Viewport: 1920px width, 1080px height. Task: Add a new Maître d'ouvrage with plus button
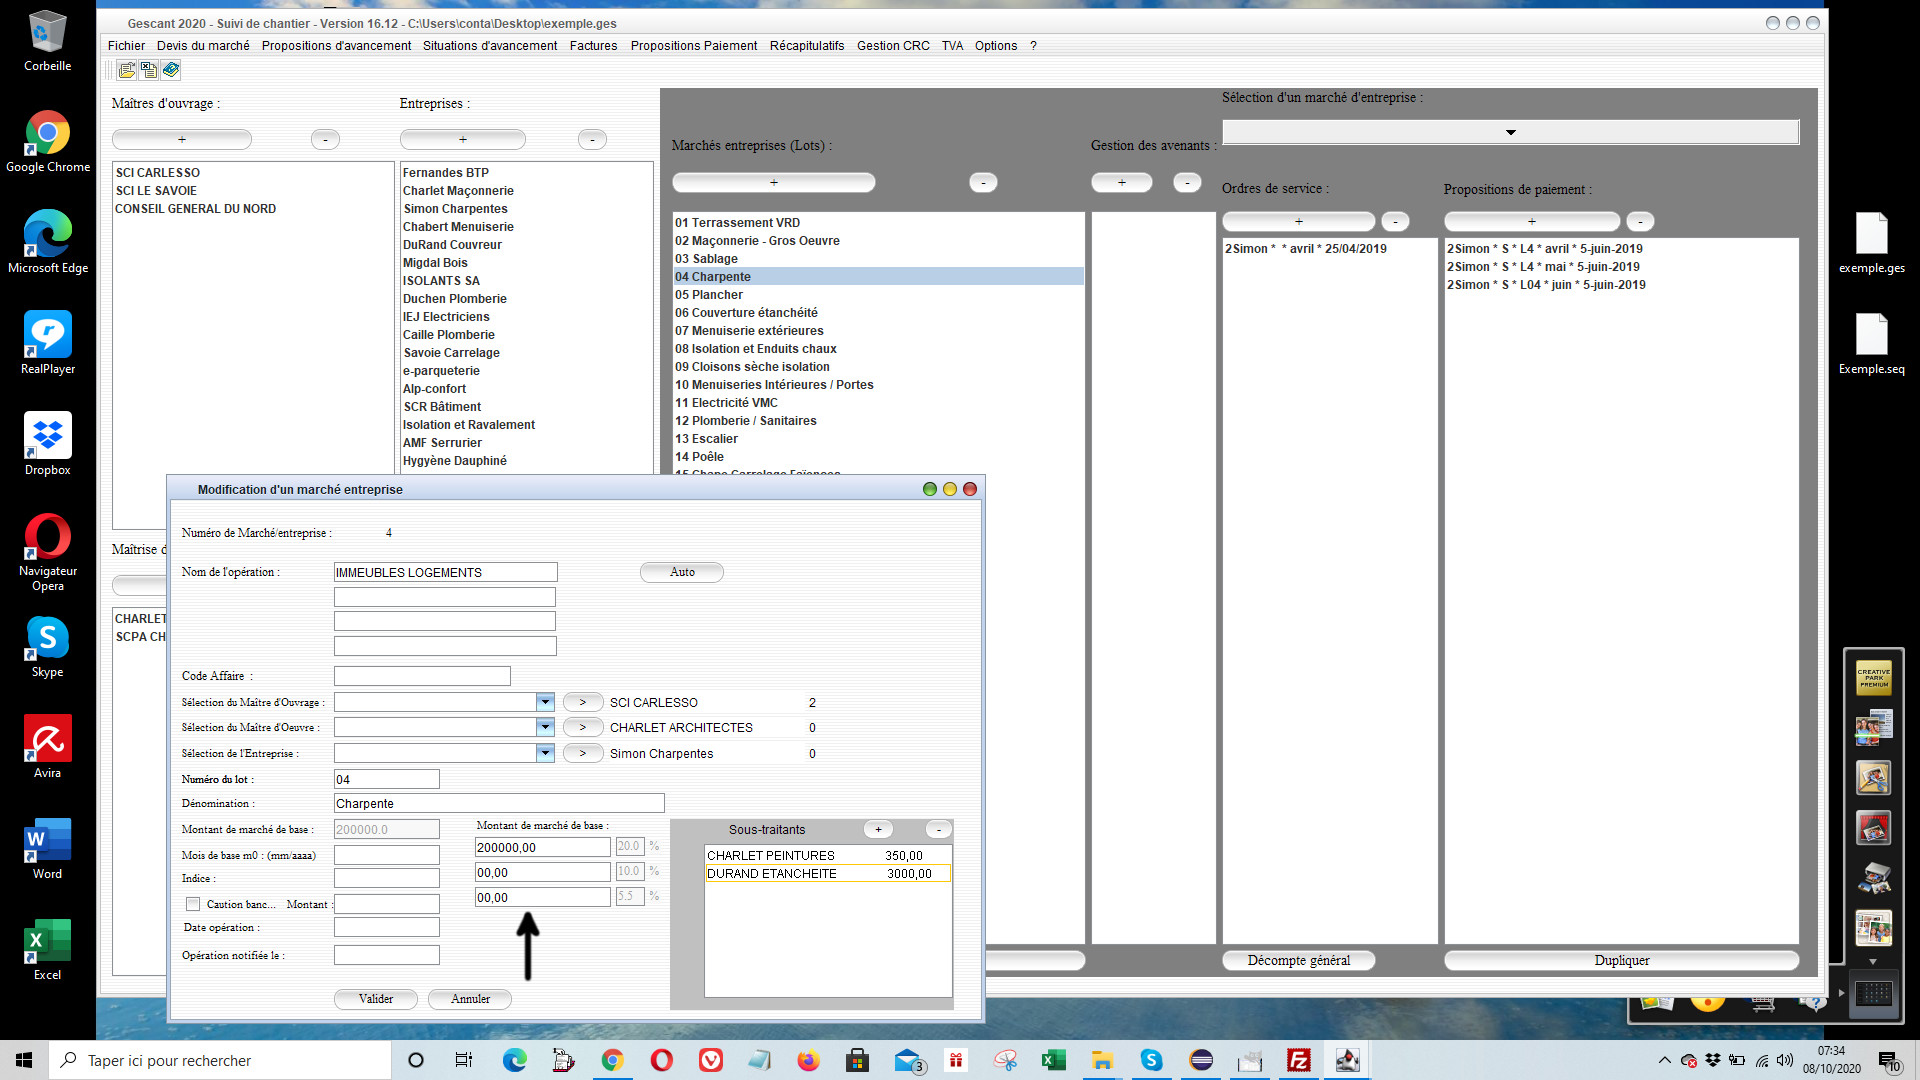point(182,140)
